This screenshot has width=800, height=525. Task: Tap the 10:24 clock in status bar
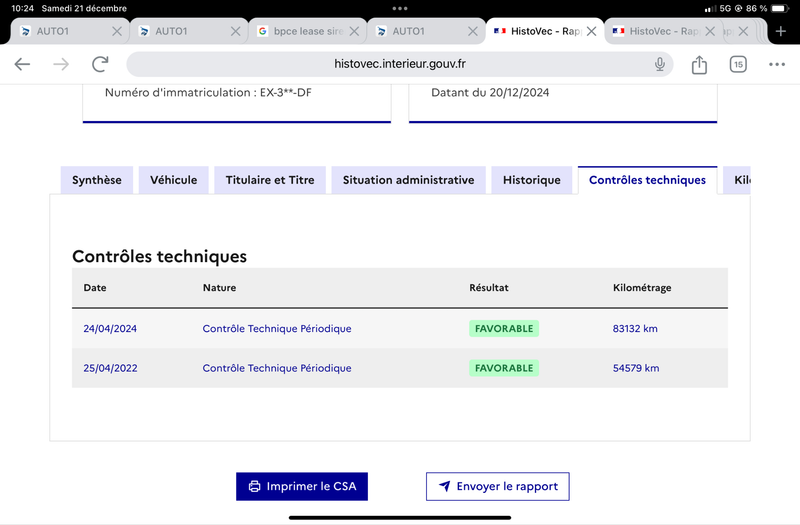coord(22,8)
